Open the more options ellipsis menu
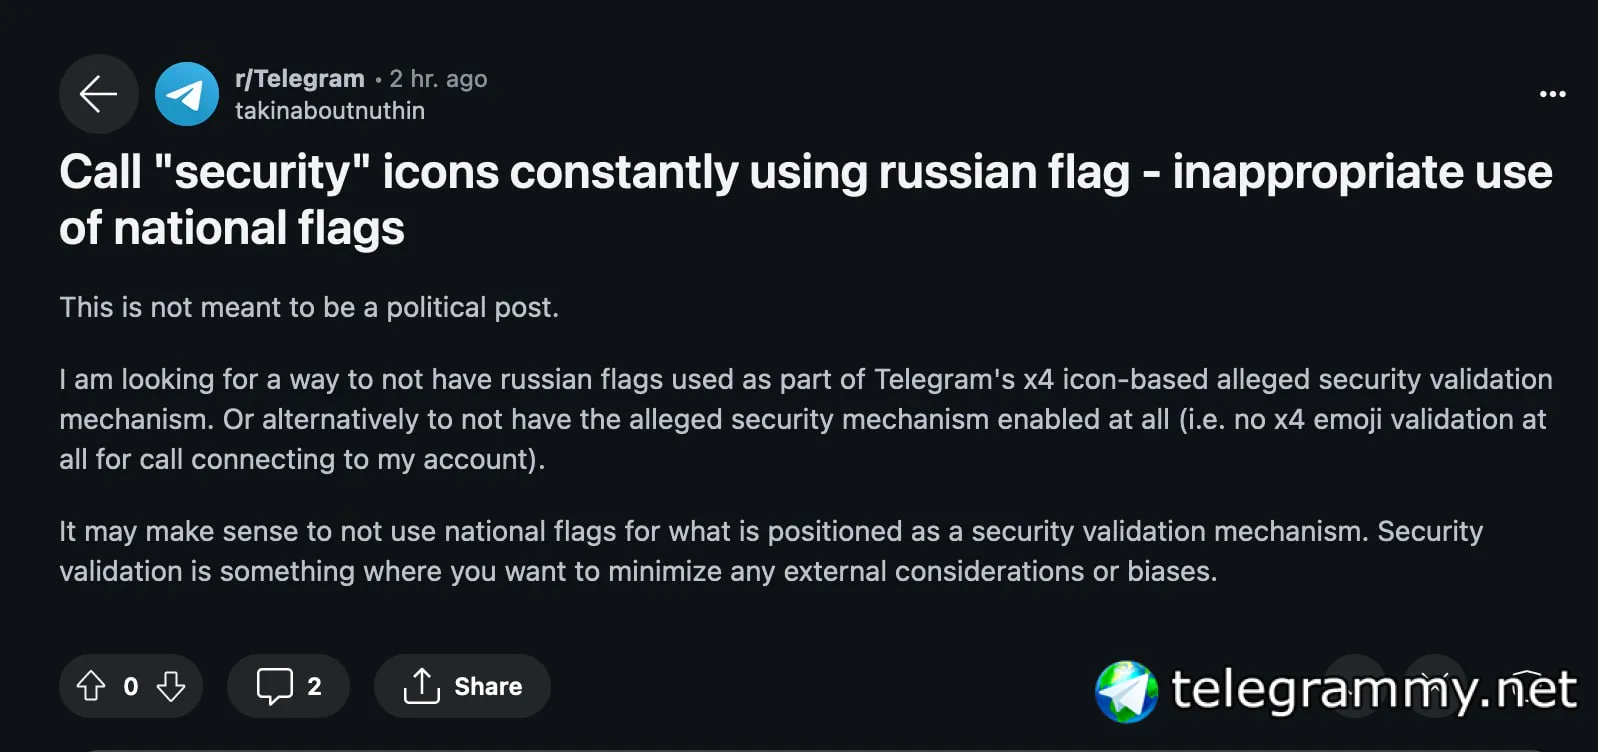This screenshot has height=752, width=1598. [1552, 94]
